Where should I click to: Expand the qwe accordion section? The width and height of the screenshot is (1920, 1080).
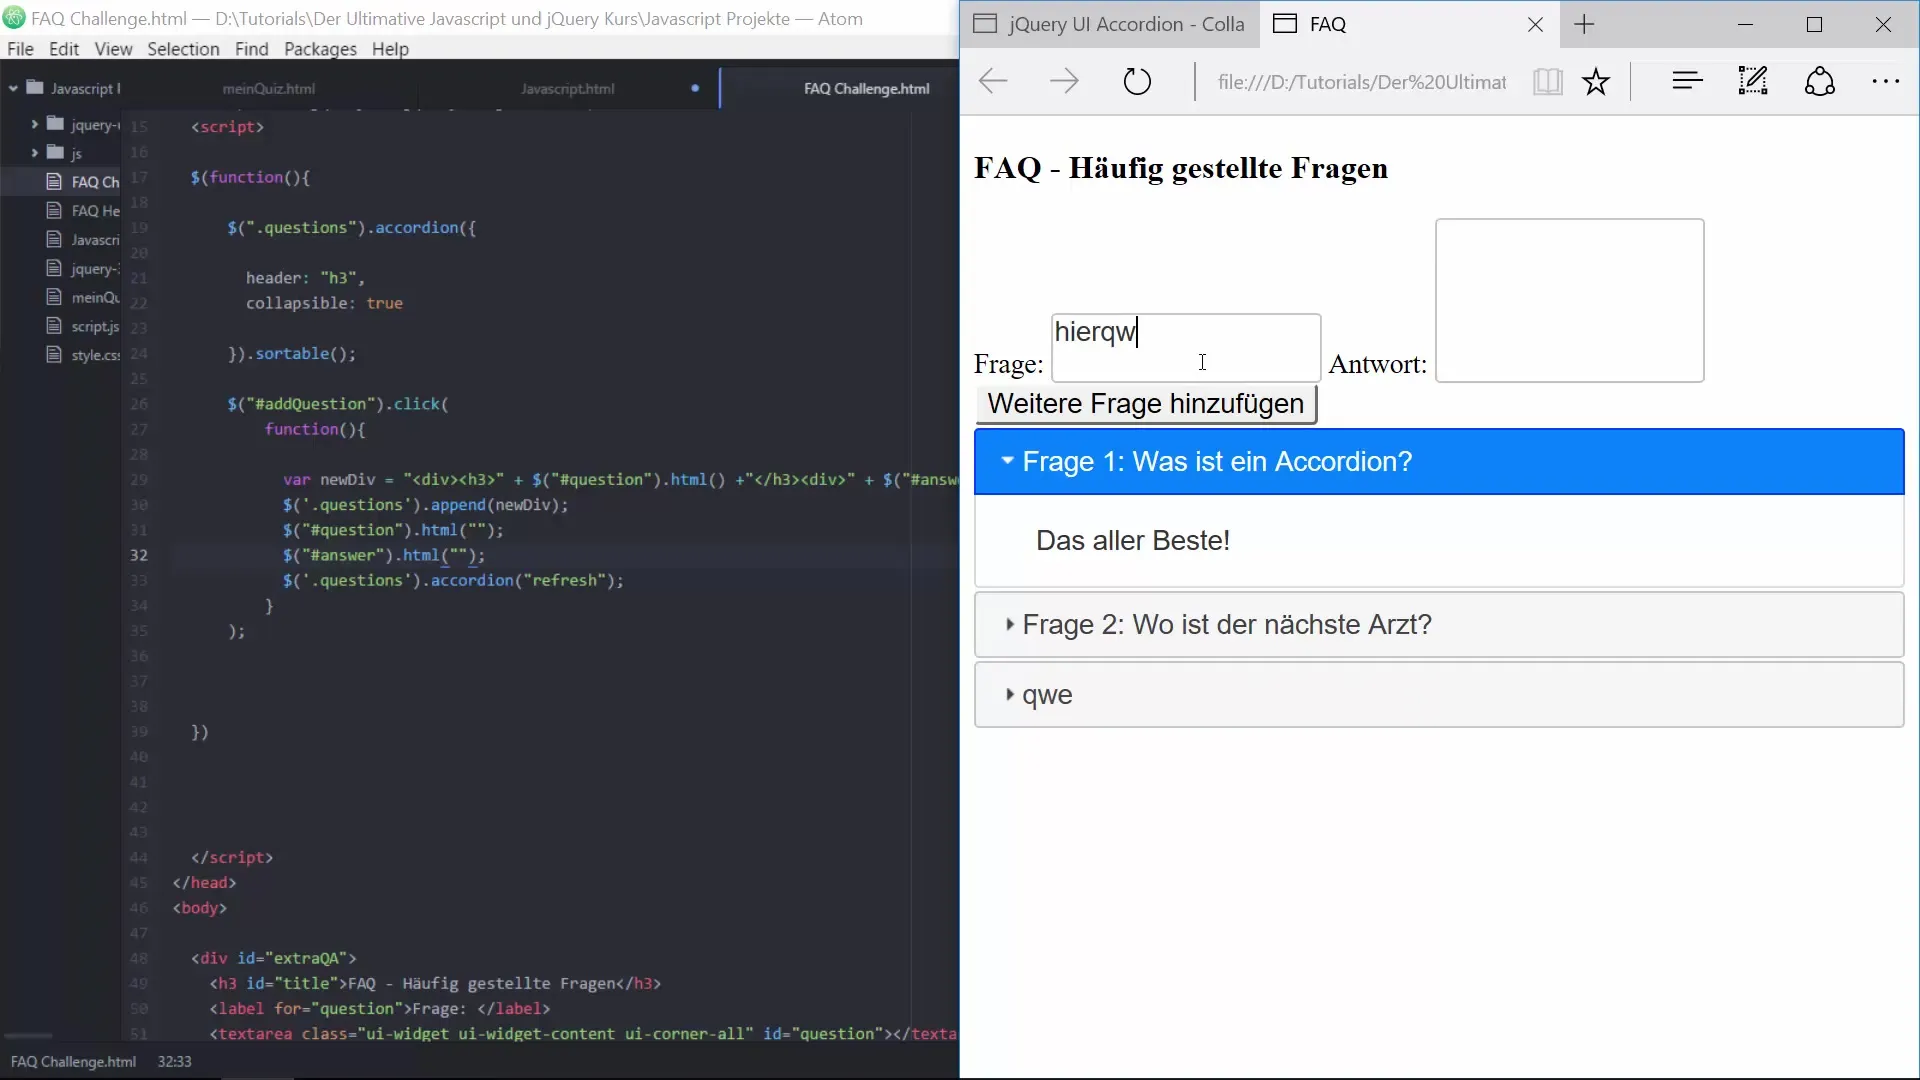coord(1439,695)
